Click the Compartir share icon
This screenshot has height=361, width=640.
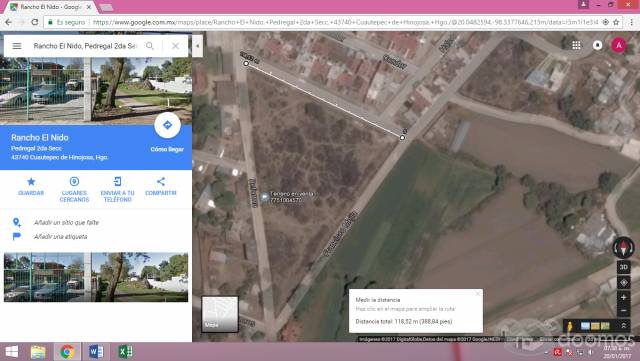click(161, 181)
